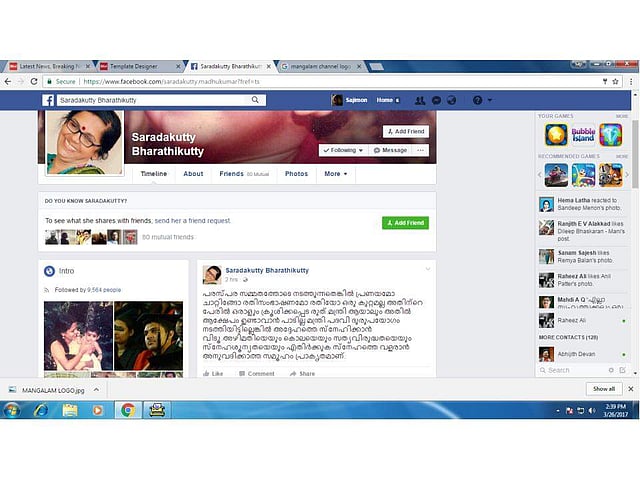Viewport: 640px width, 480px height.
Task: Click the Share icon under the post
Action: pos(301,373)
